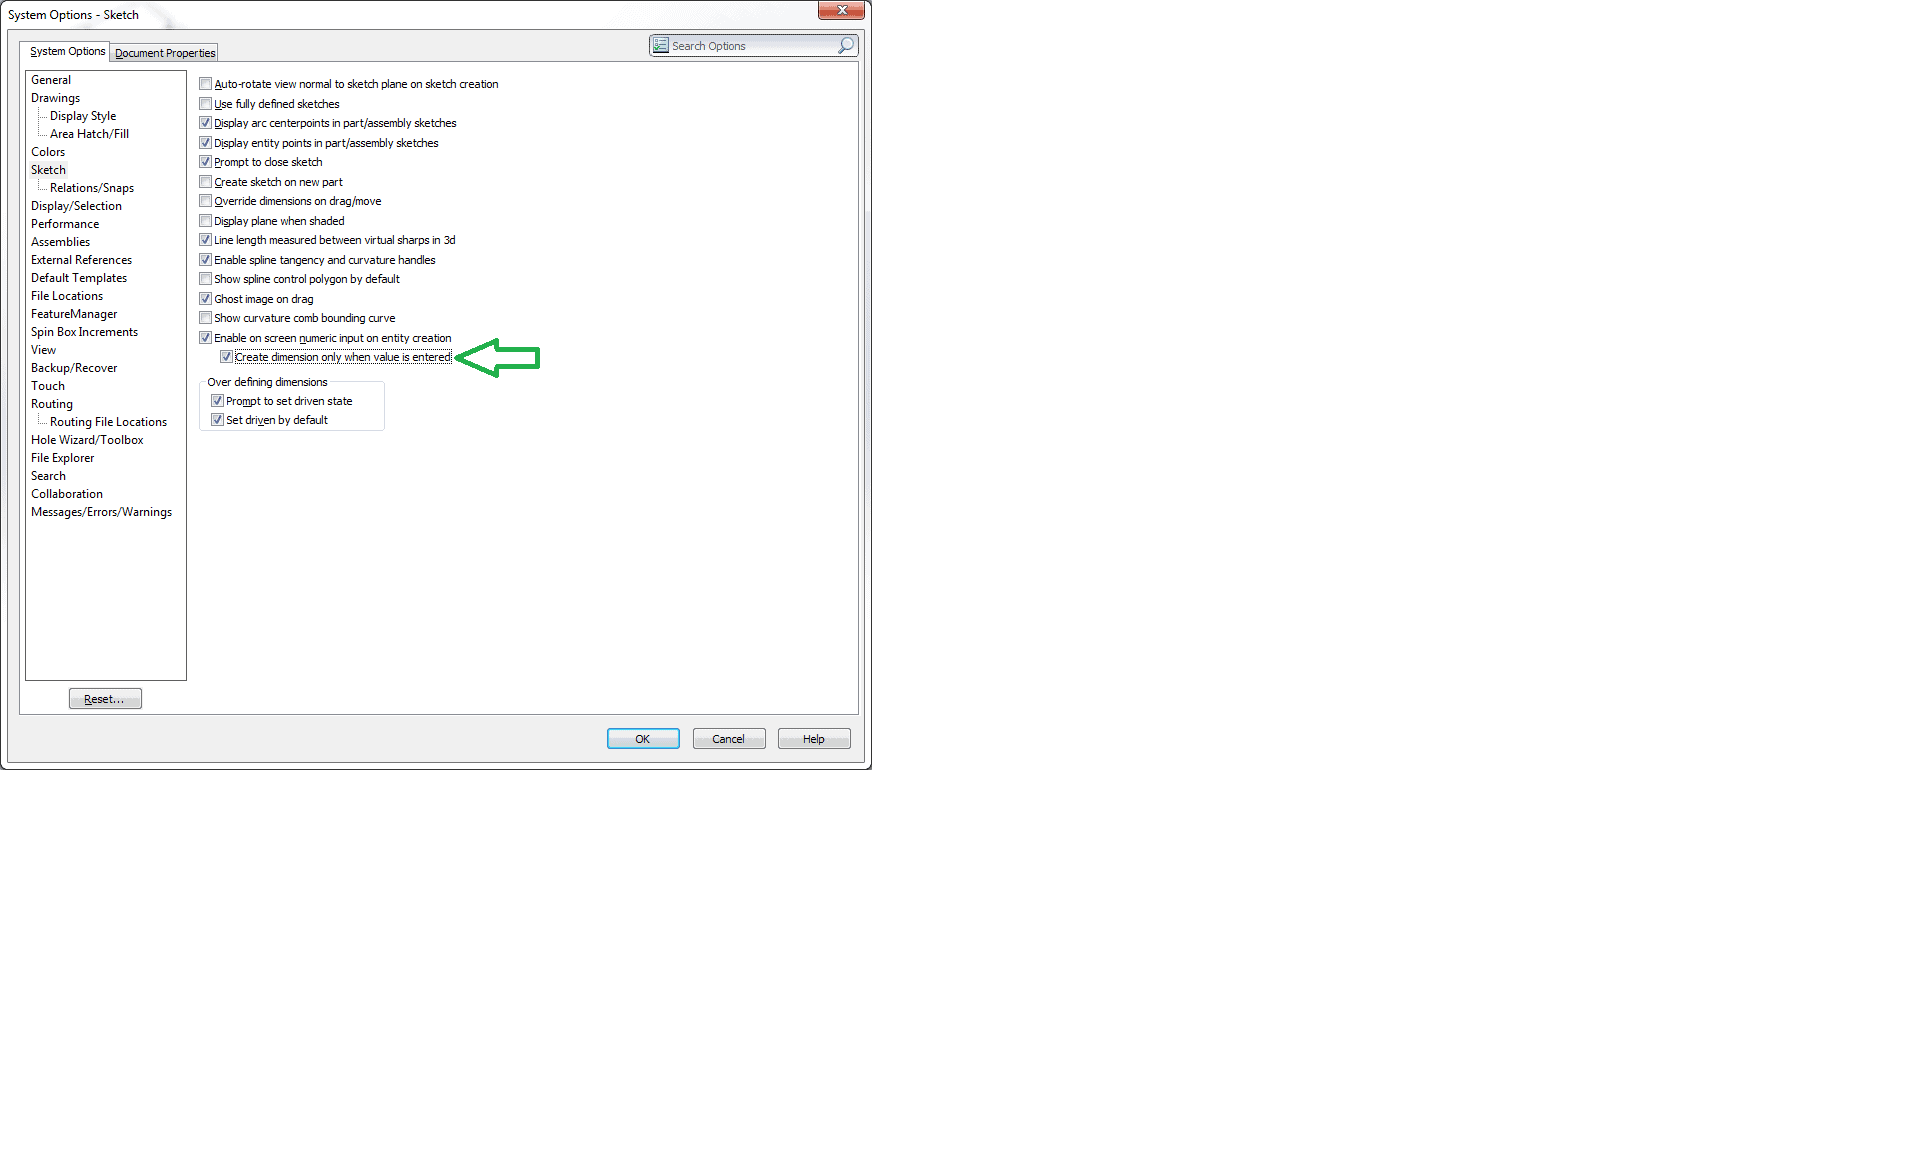Select Assemblies category
The height and width of the screenshot is (1160, 1920).
pos(60,242)
